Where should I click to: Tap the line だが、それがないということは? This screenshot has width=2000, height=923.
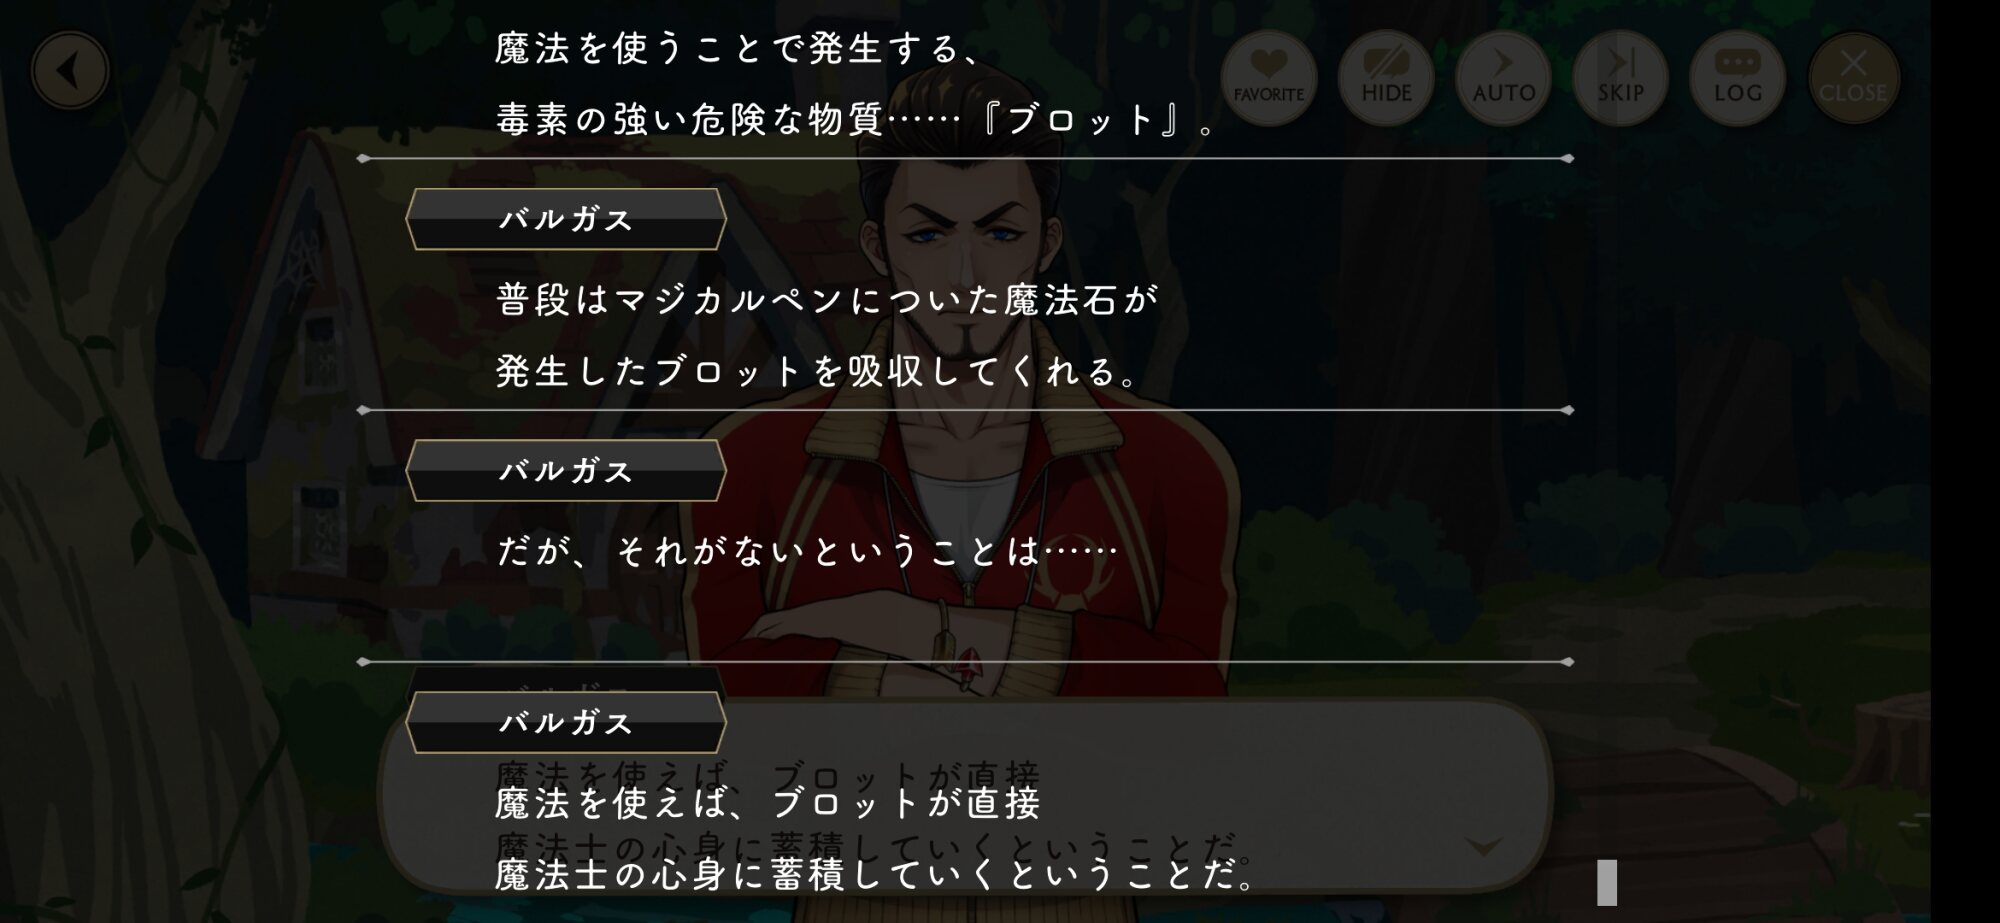[806, 551]
